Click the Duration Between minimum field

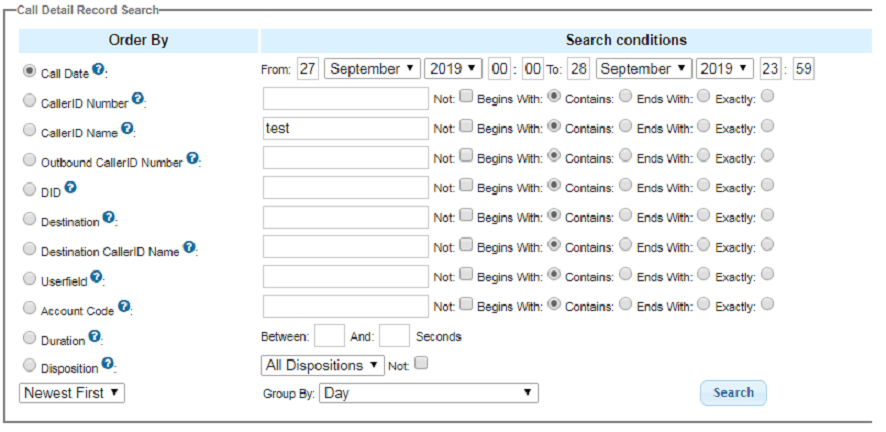329,336
